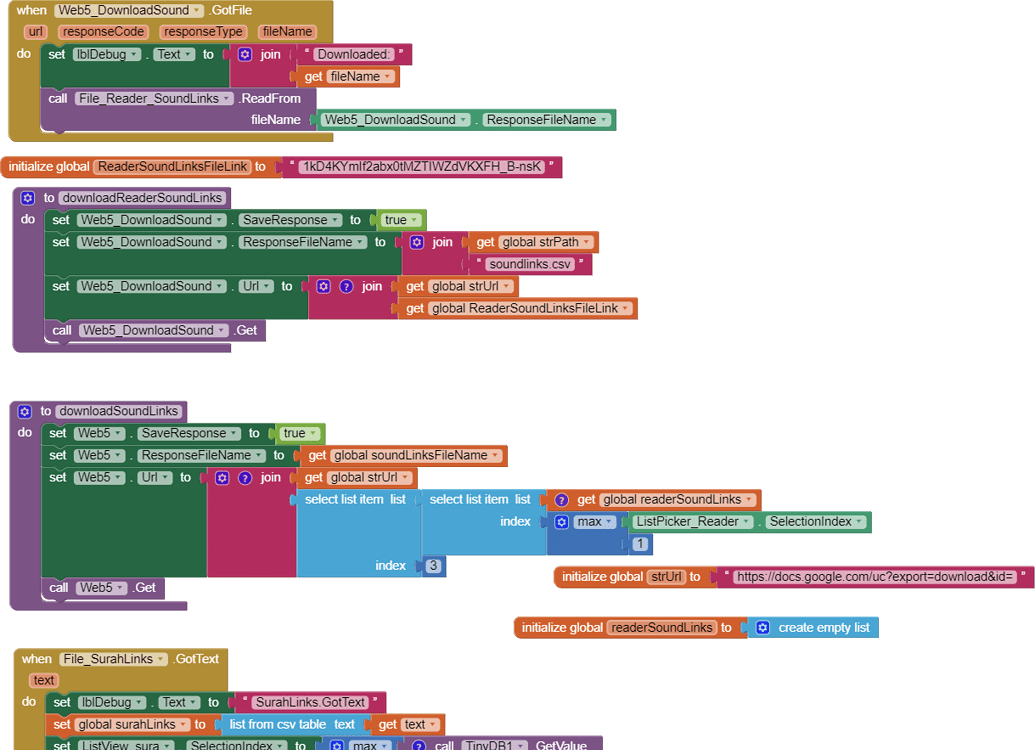
Task: Open get text dropdown in csv table block
Action: tap(434, 724)
